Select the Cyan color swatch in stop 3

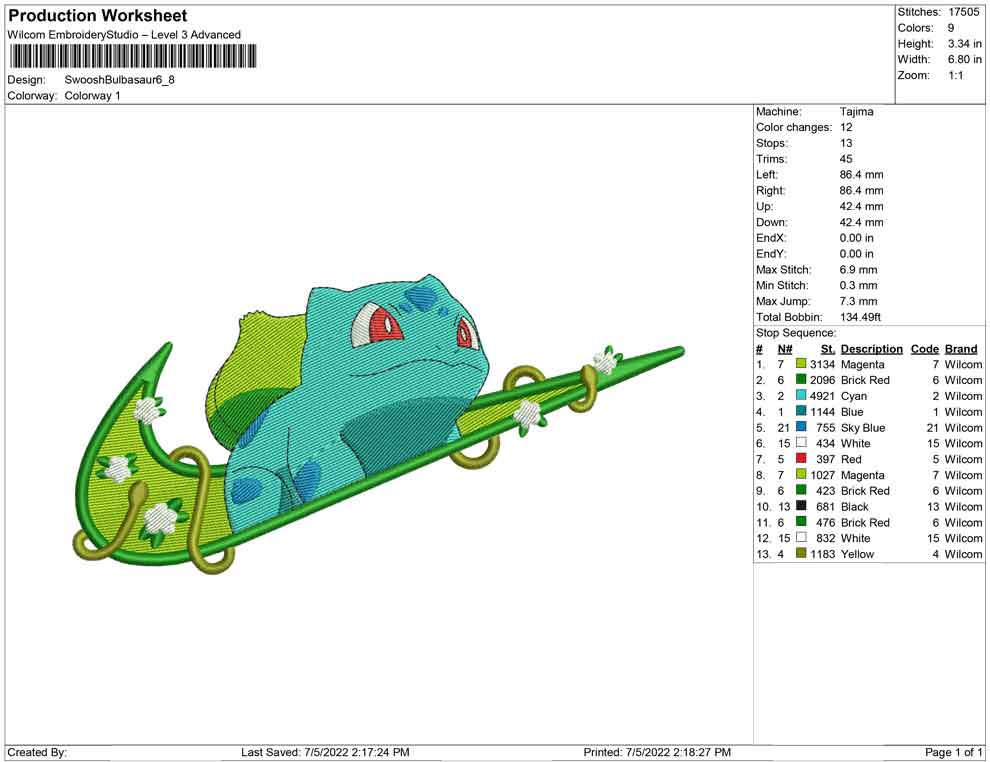pos(801,396)
